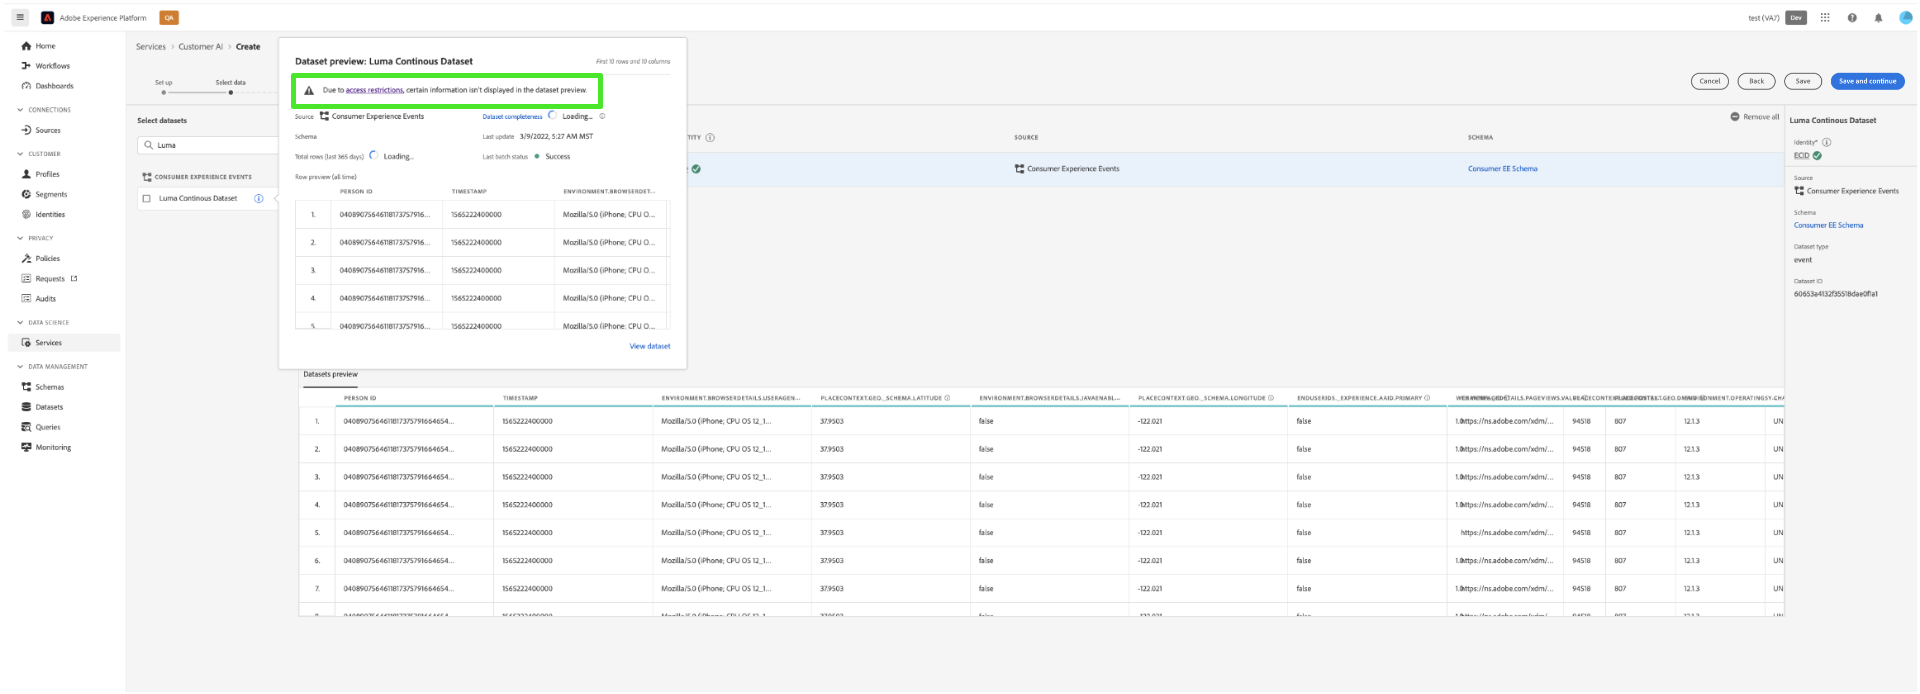This screenshot has height=694, width=1920.
Task: Click the Success batch status text
Action: click(557, 157)
